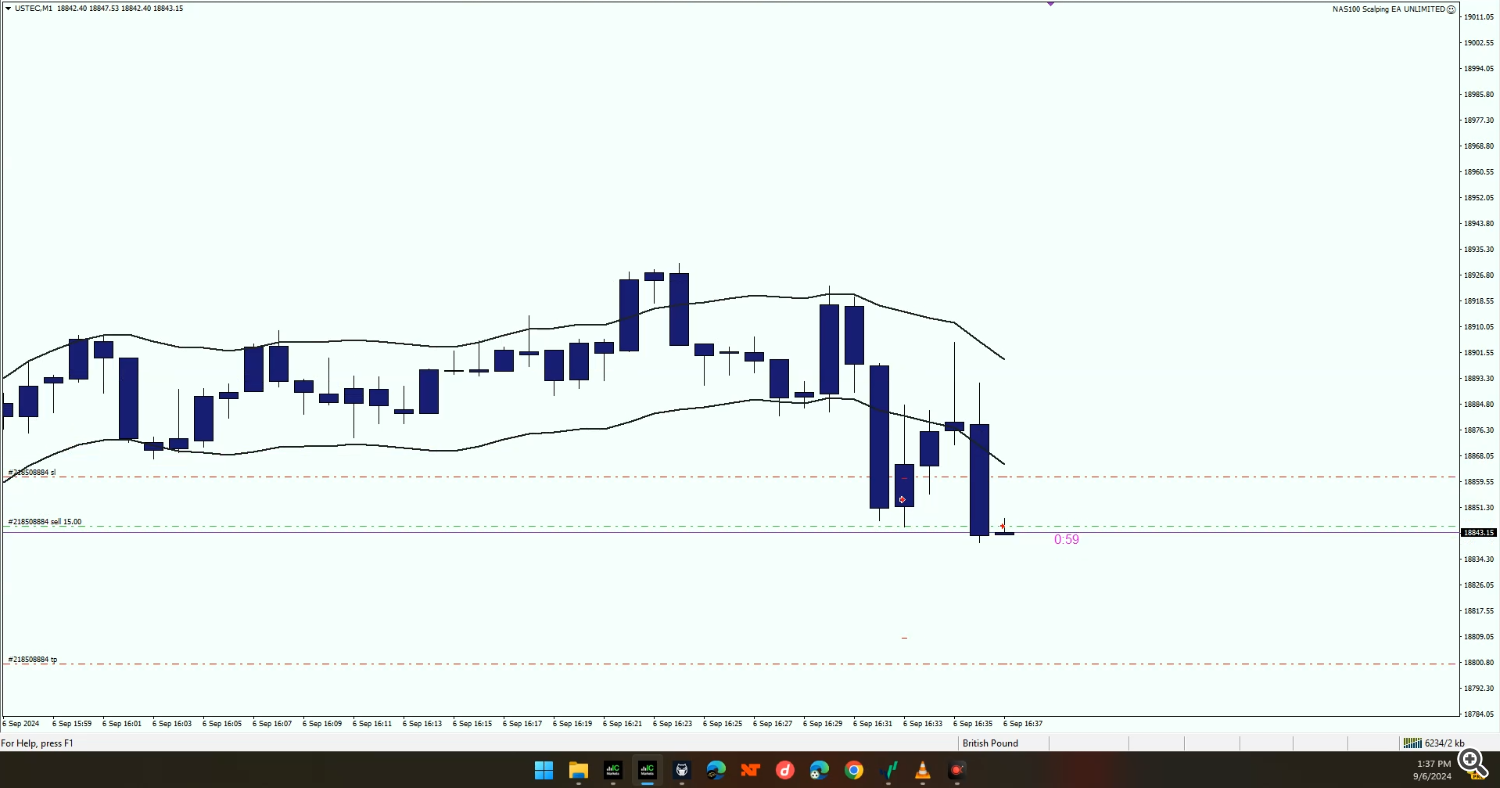The width and height of the screenshot is (1500, 788).
Task: Click the tall bearish candle at 16:35
Action: pyautogui.click(x=979, y=480)
